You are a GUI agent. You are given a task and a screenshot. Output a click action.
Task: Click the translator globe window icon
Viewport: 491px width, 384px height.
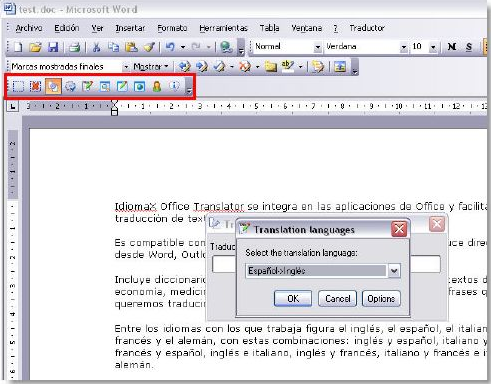(139, 87)
